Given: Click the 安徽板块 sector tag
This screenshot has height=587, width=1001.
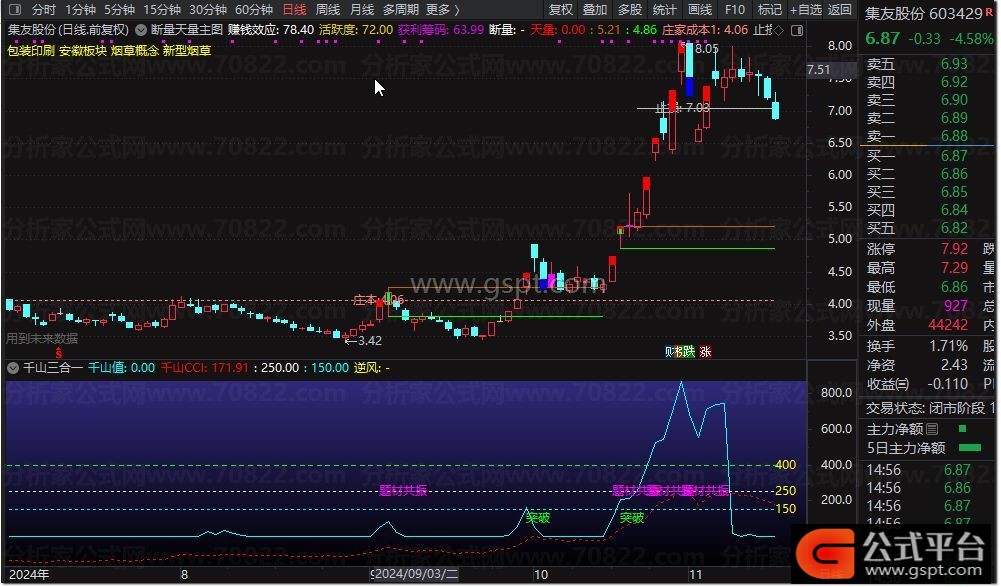Looking at the screenshot, I should tap(83, 50).
